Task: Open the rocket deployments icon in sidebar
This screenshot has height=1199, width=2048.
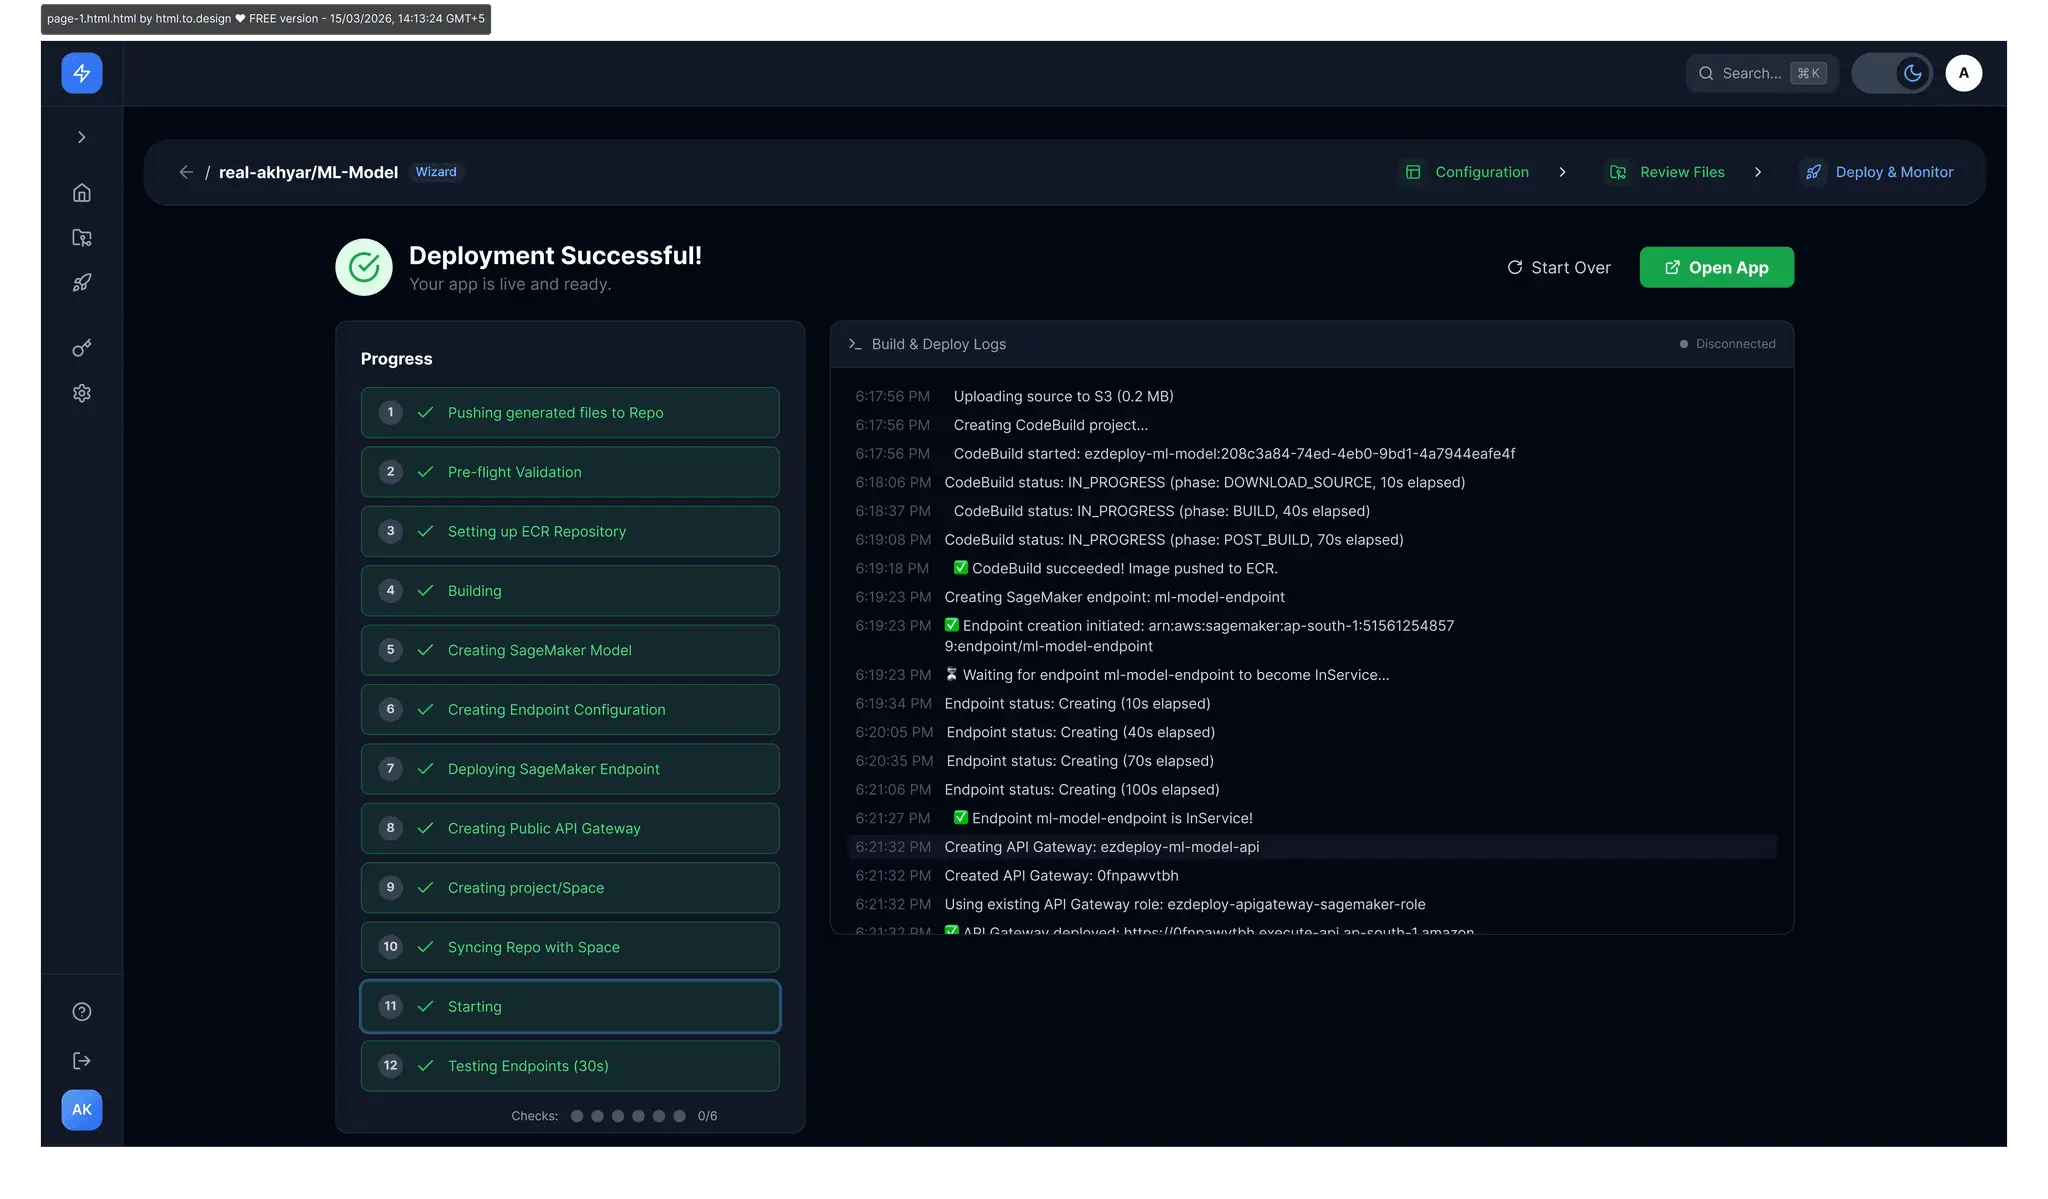Action: click(x=82, y=283)
